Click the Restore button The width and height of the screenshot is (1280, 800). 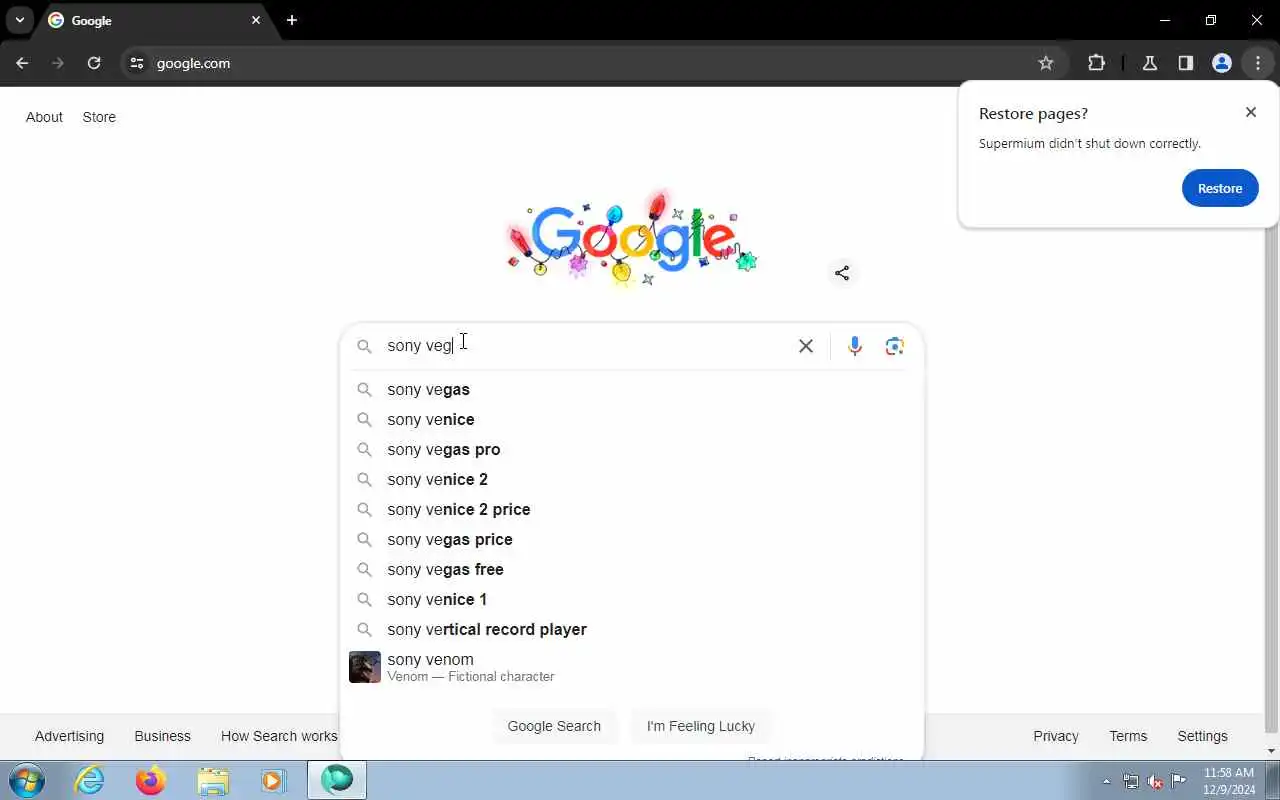tap(1220, 188)
